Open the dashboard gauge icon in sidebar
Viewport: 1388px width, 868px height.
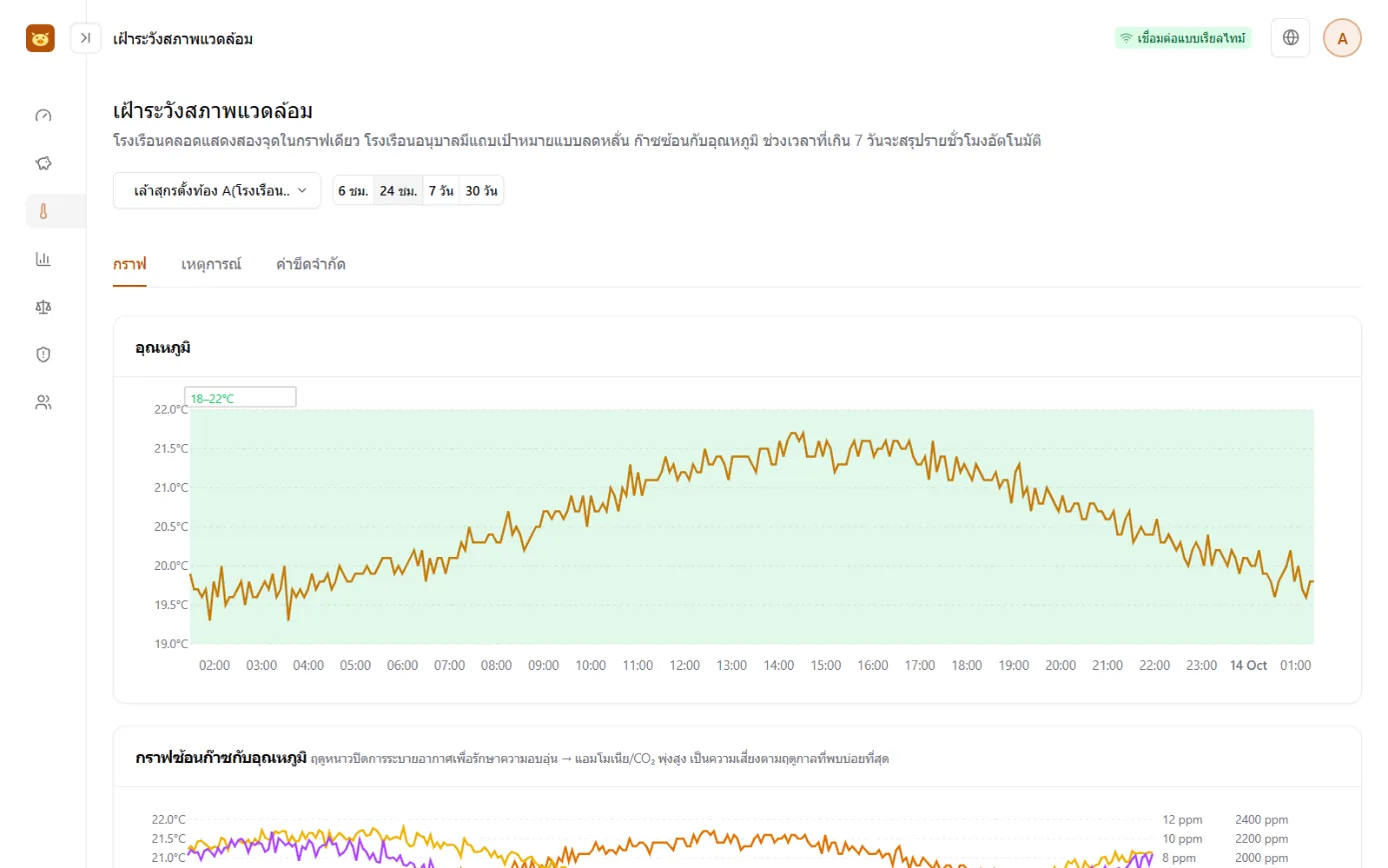(x=43, y=115)
